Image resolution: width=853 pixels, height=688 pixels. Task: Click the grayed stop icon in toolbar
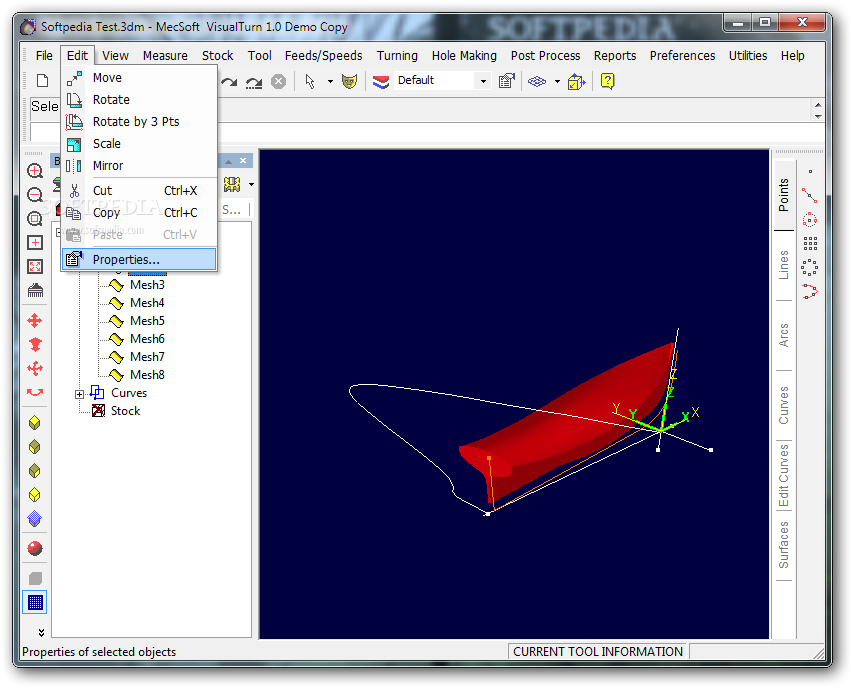(279, 82)
